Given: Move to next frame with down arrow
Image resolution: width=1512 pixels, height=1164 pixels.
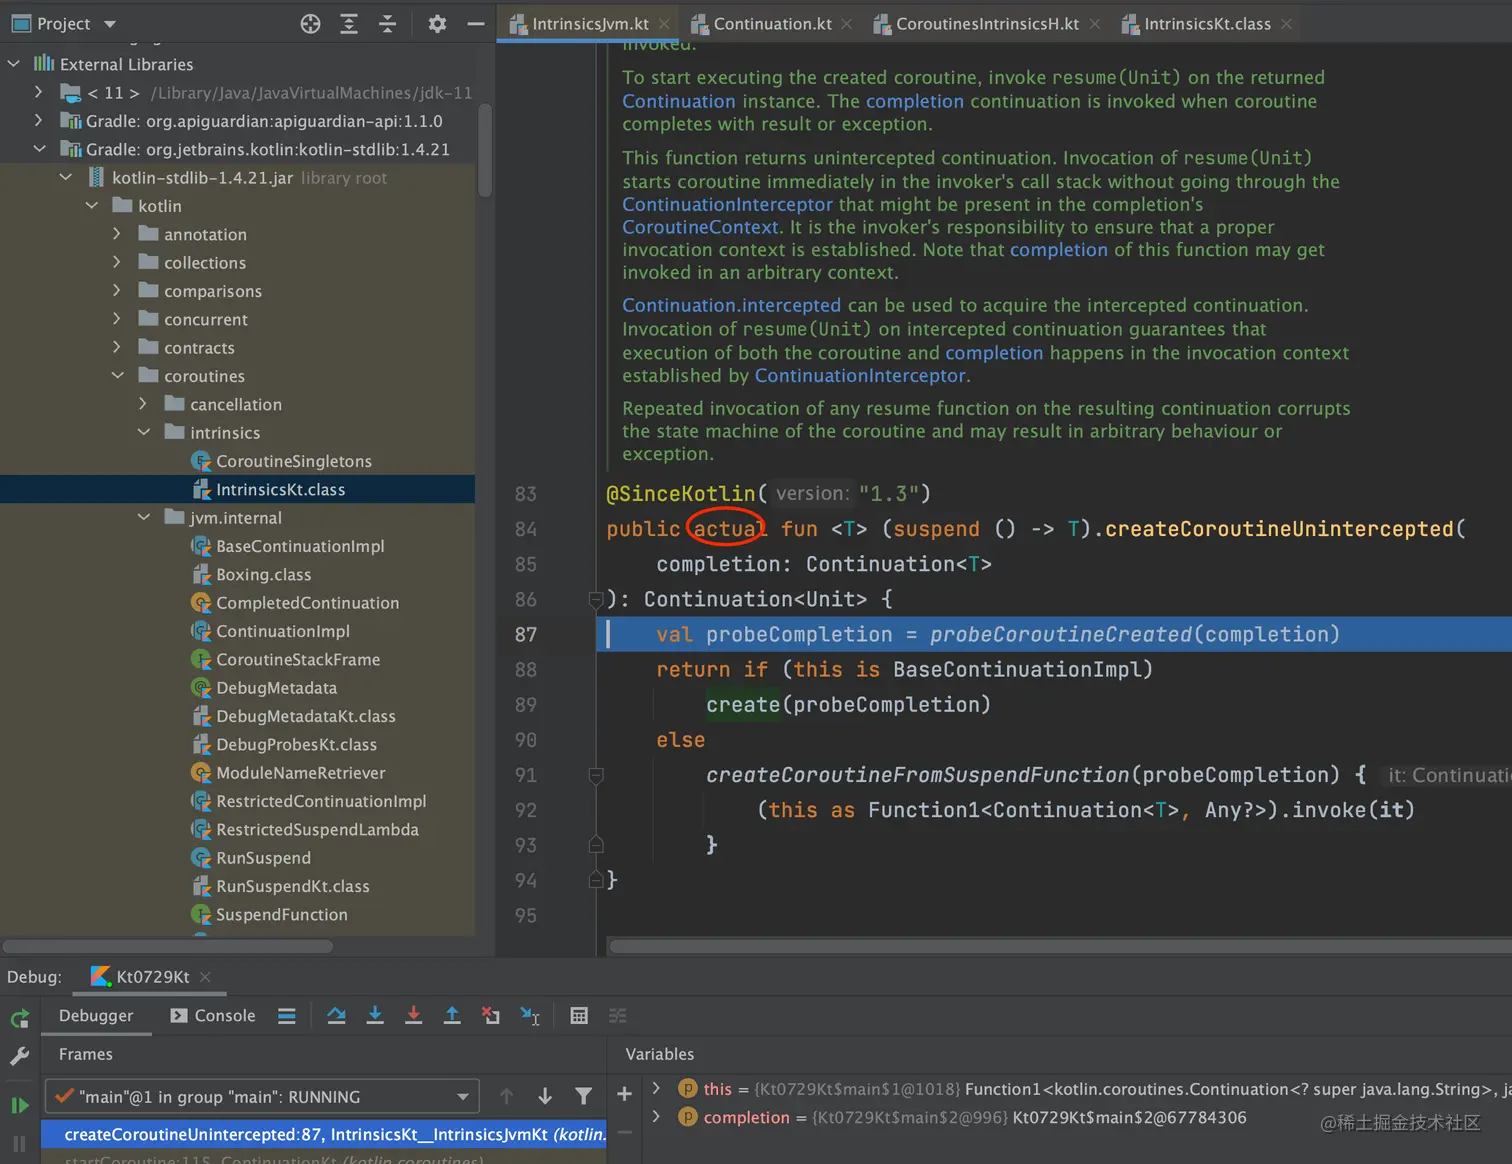Looking at the screenshot, I should (x=545, y=1096).
